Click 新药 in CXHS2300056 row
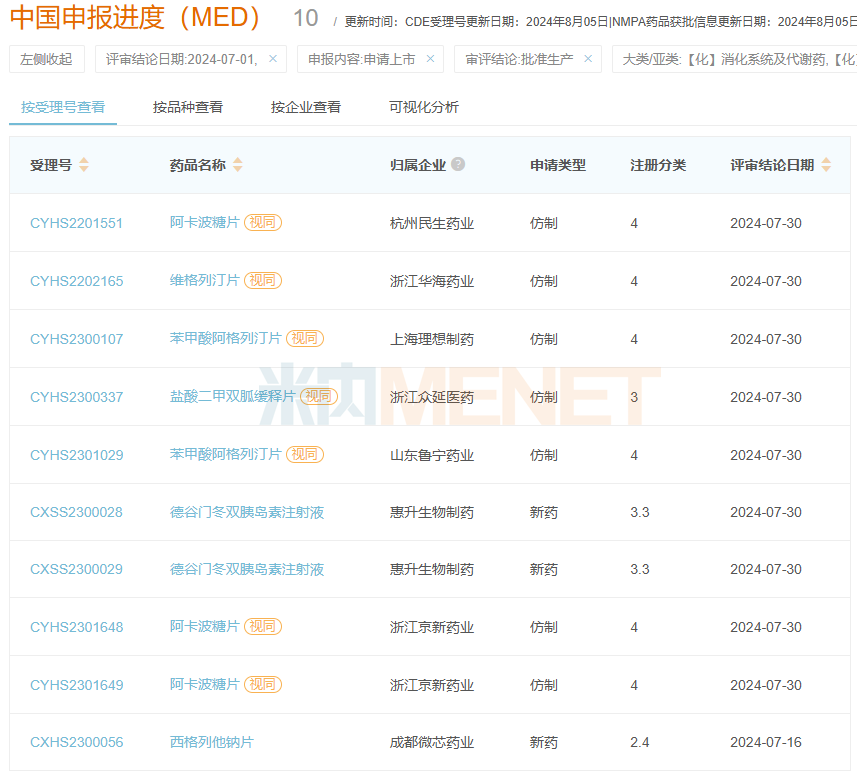This screenshot has width=857, height=776. point(544,742)
